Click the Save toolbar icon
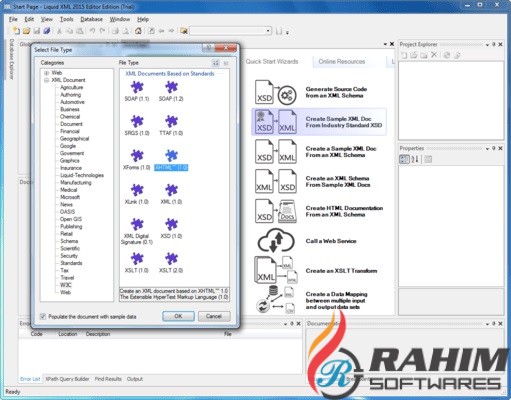The height and width of the screenshot is (400, 511). 37,31
